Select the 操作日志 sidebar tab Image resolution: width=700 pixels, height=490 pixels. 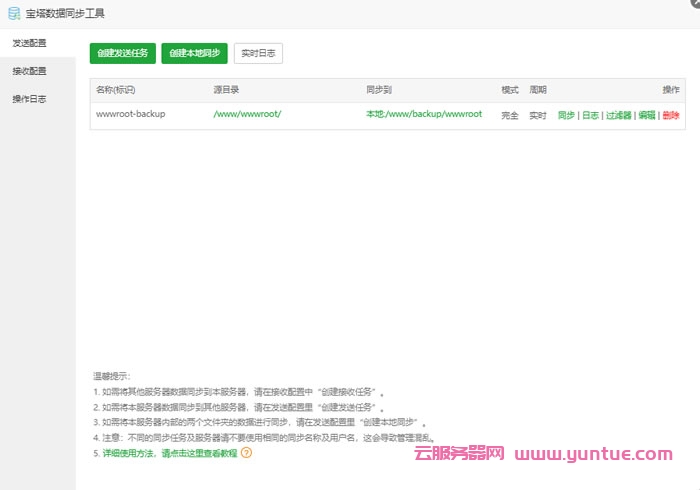[x=29, y=99]
